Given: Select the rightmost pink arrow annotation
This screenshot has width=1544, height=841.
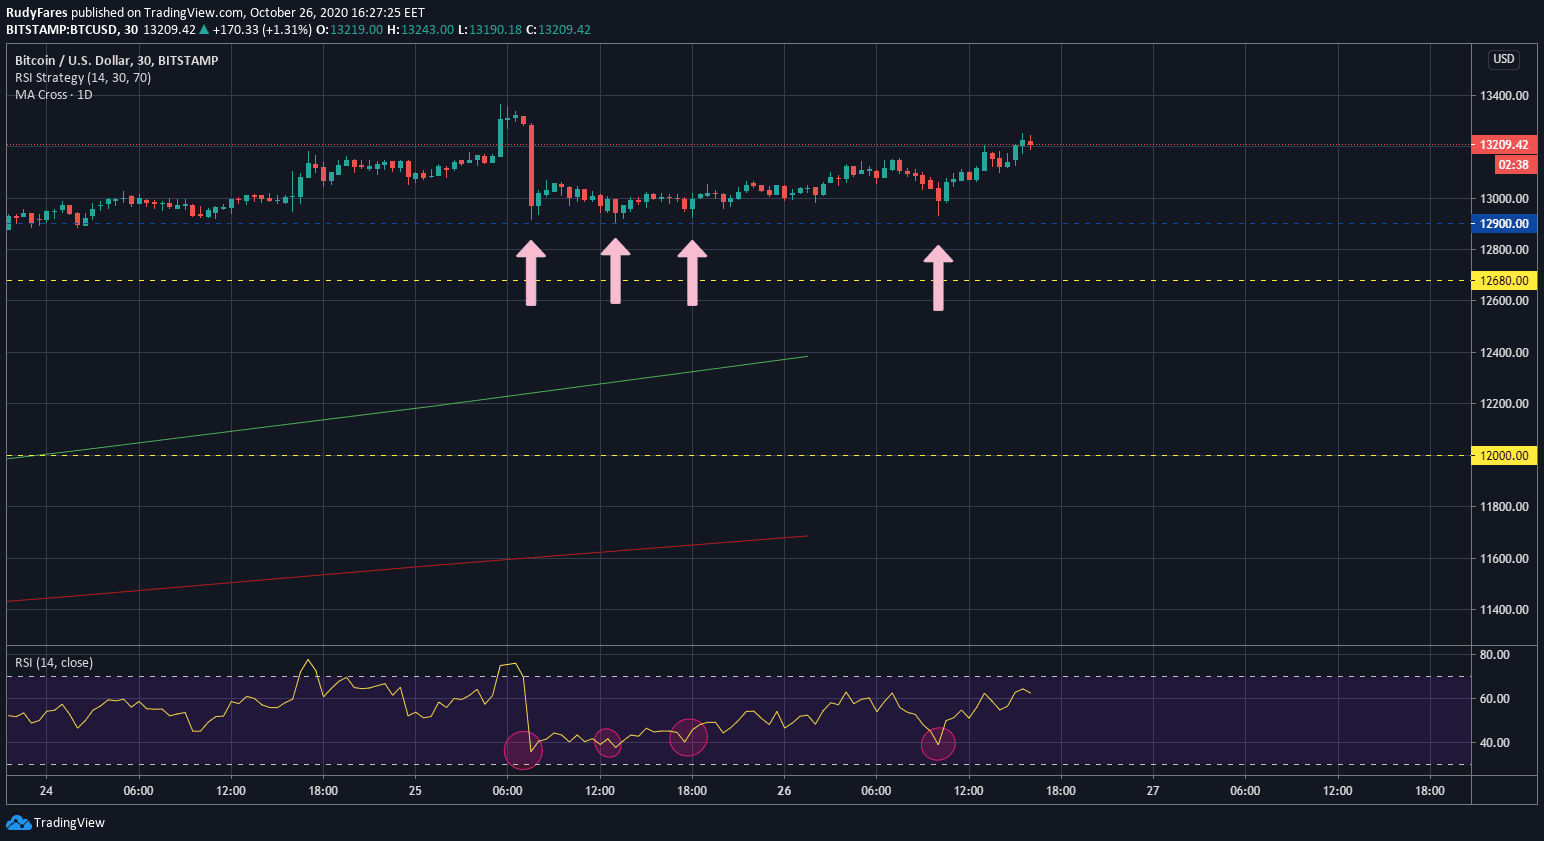Looking at the screenshot, I should (938, 278).
